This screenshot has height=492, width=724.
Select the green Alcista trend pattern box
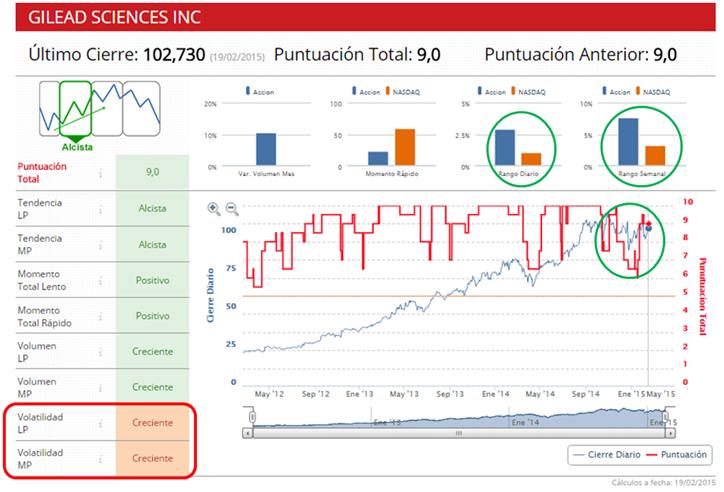tap(75, 108)
